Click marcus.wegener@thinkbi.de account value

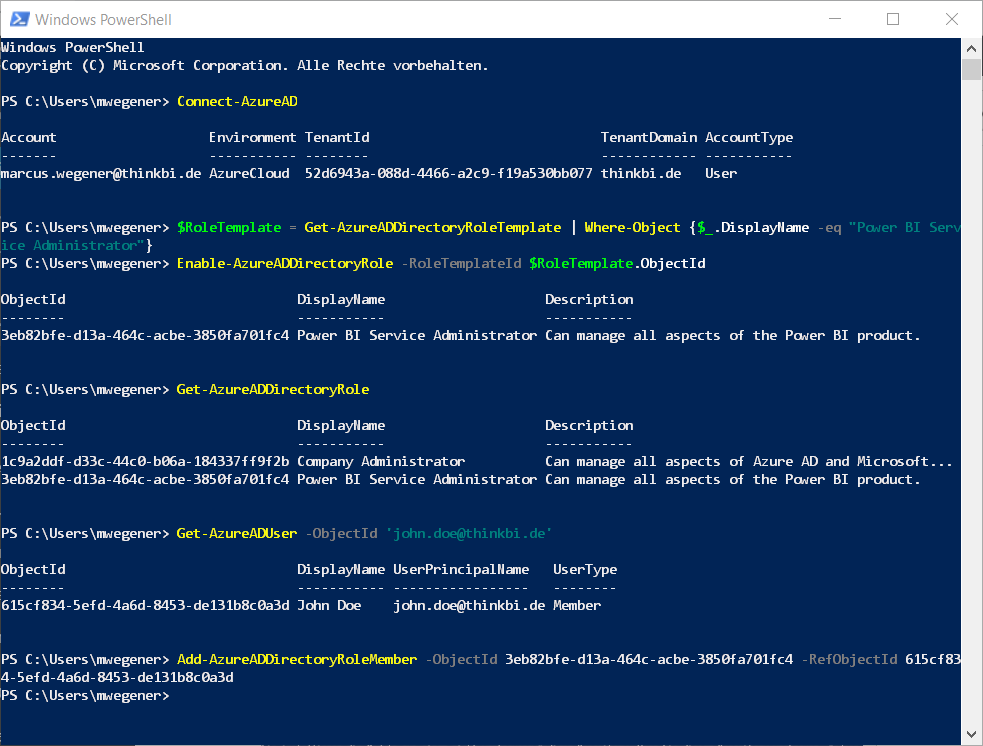pos(101,174)
